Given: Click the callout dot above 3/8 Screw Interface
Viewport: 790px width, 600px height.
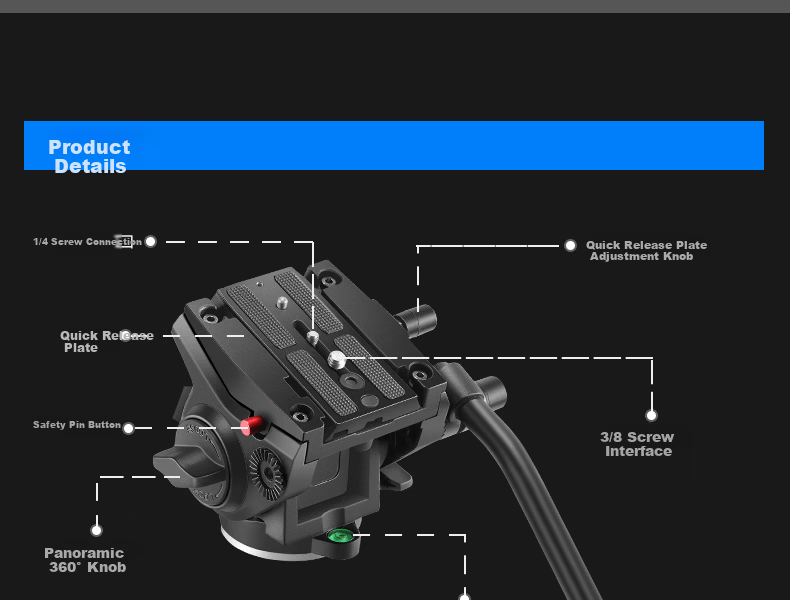Looking at the screenshot, I should click(651, 416).
